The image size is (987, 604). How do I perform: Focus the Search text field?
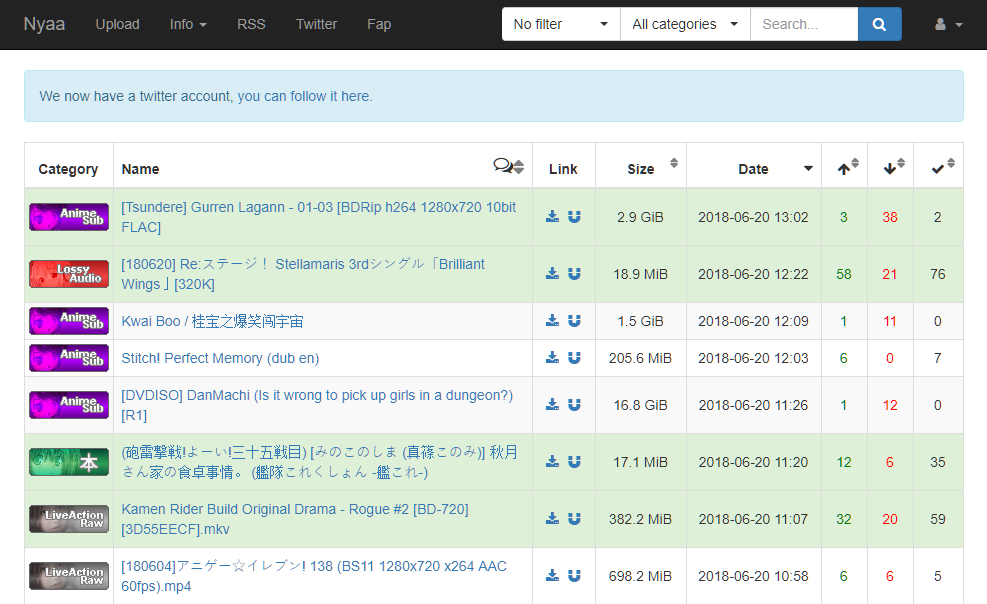click(x=803, y=24)
